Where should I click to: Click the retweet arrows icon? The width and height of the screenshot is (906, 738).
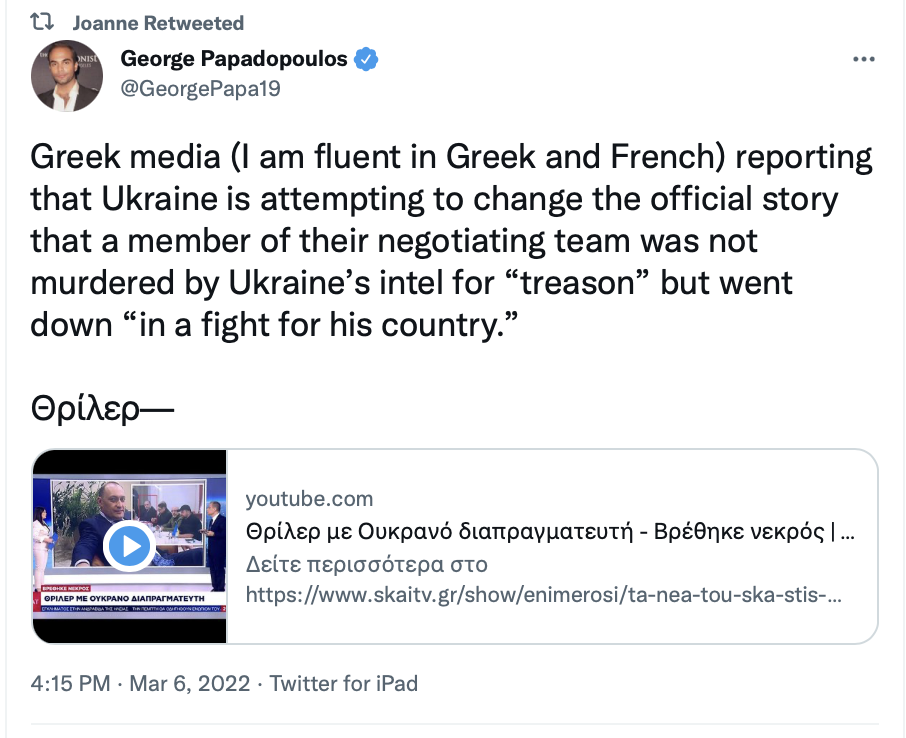[42, 23]
